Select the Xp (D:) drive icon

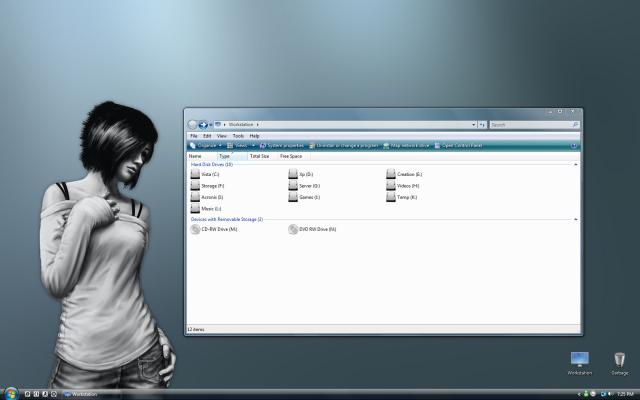pyautogui.click(x=293, y=174)
